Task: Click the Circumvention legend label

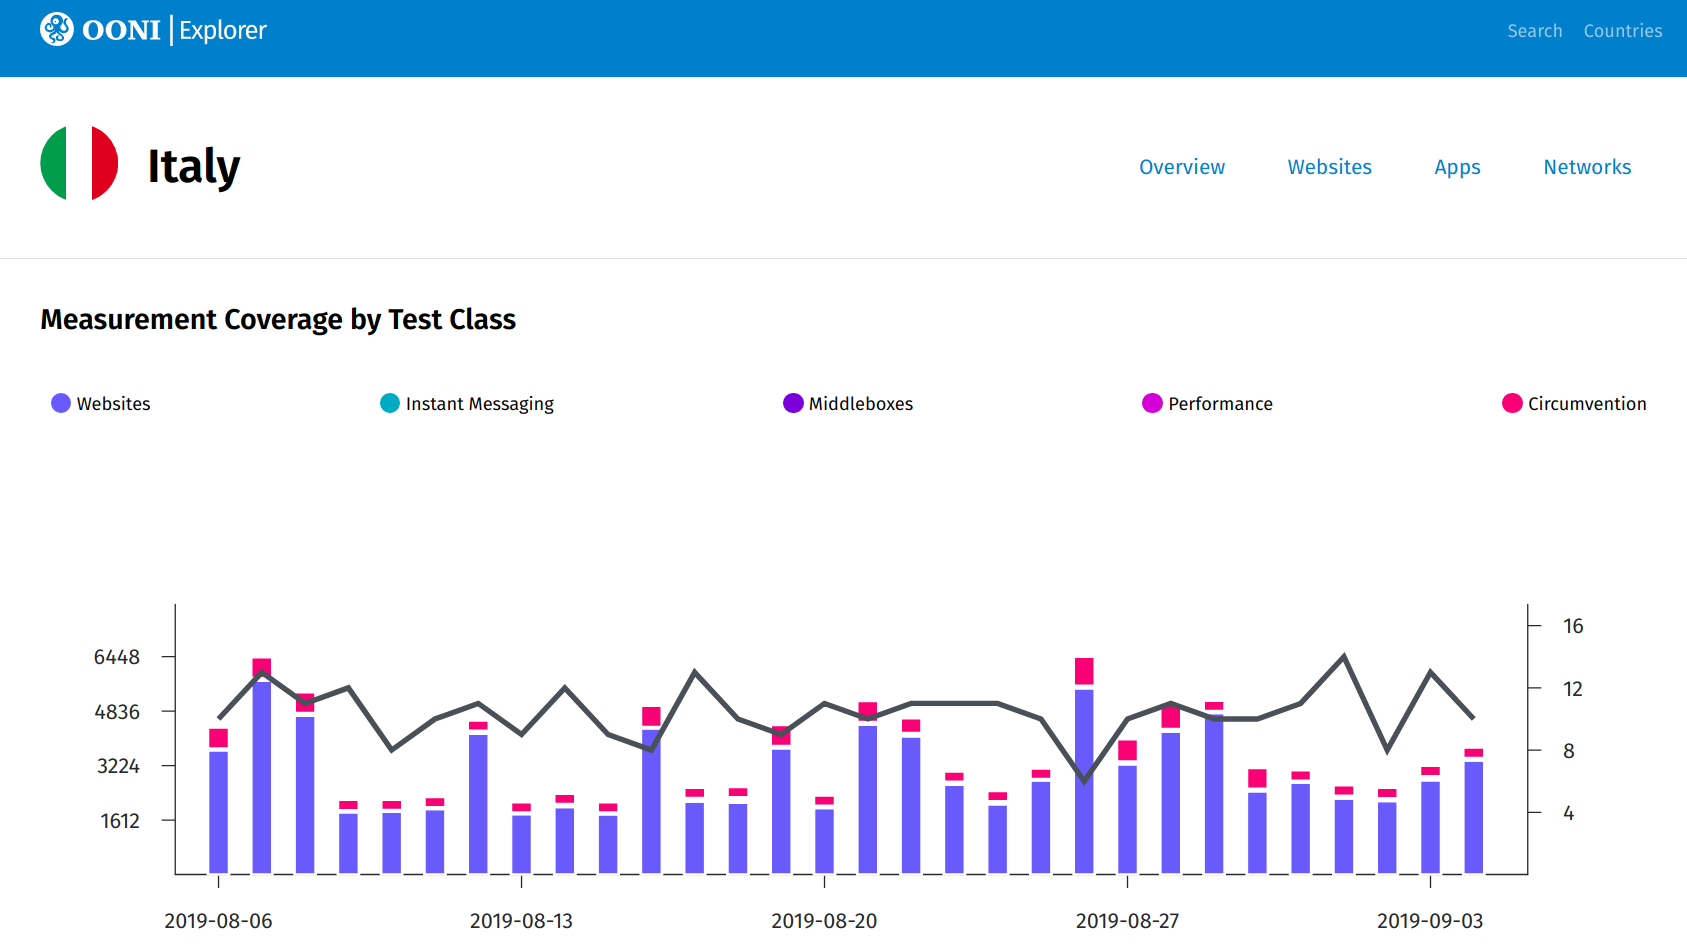Action: click(x=1587, y=403)
